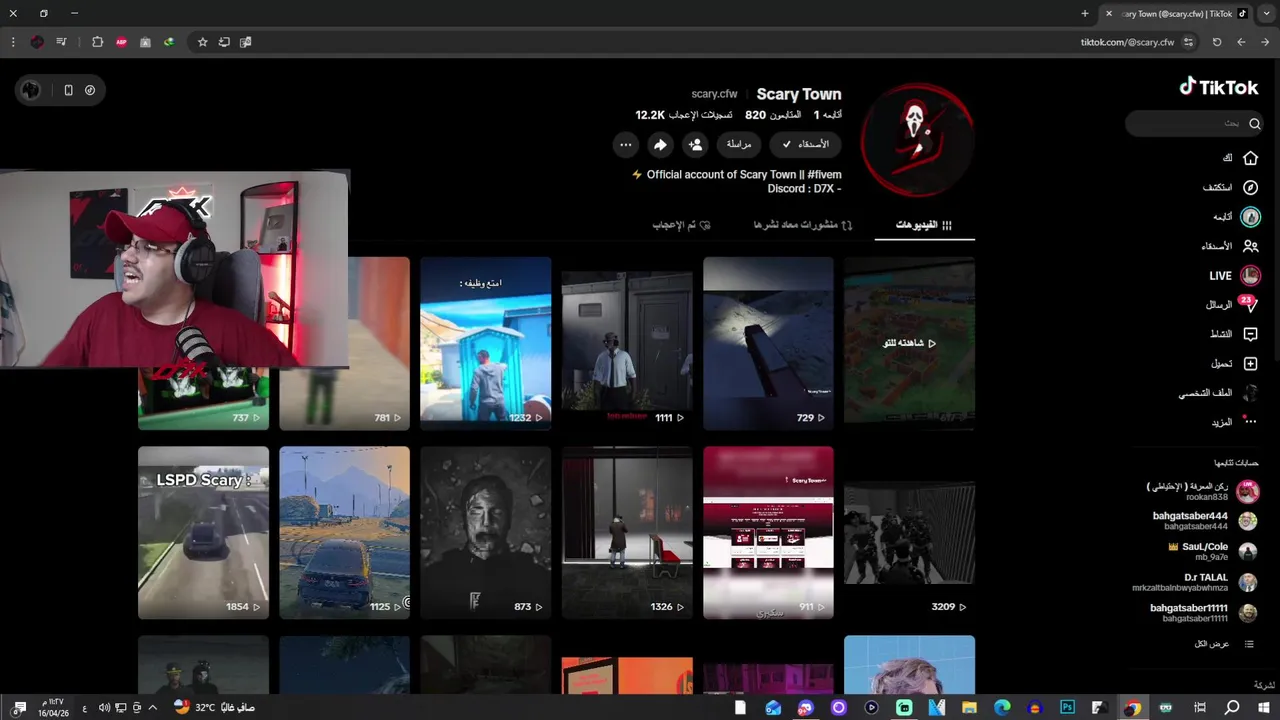
Task: Reload the page in the browser
Action: 1217,42
